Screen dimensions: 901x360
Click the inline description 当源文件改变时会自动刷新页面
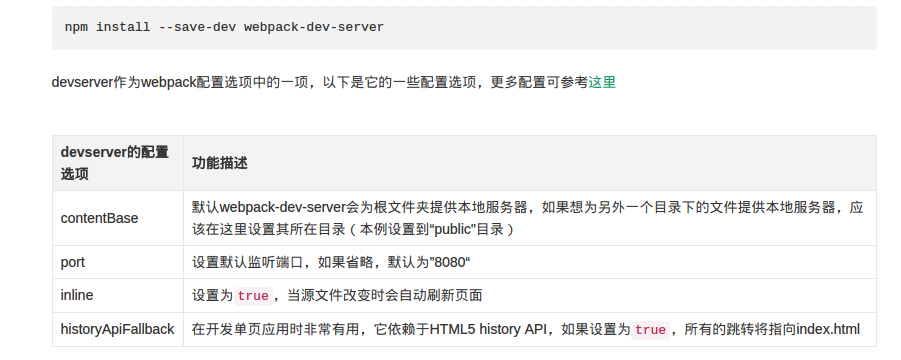point(384,296)
